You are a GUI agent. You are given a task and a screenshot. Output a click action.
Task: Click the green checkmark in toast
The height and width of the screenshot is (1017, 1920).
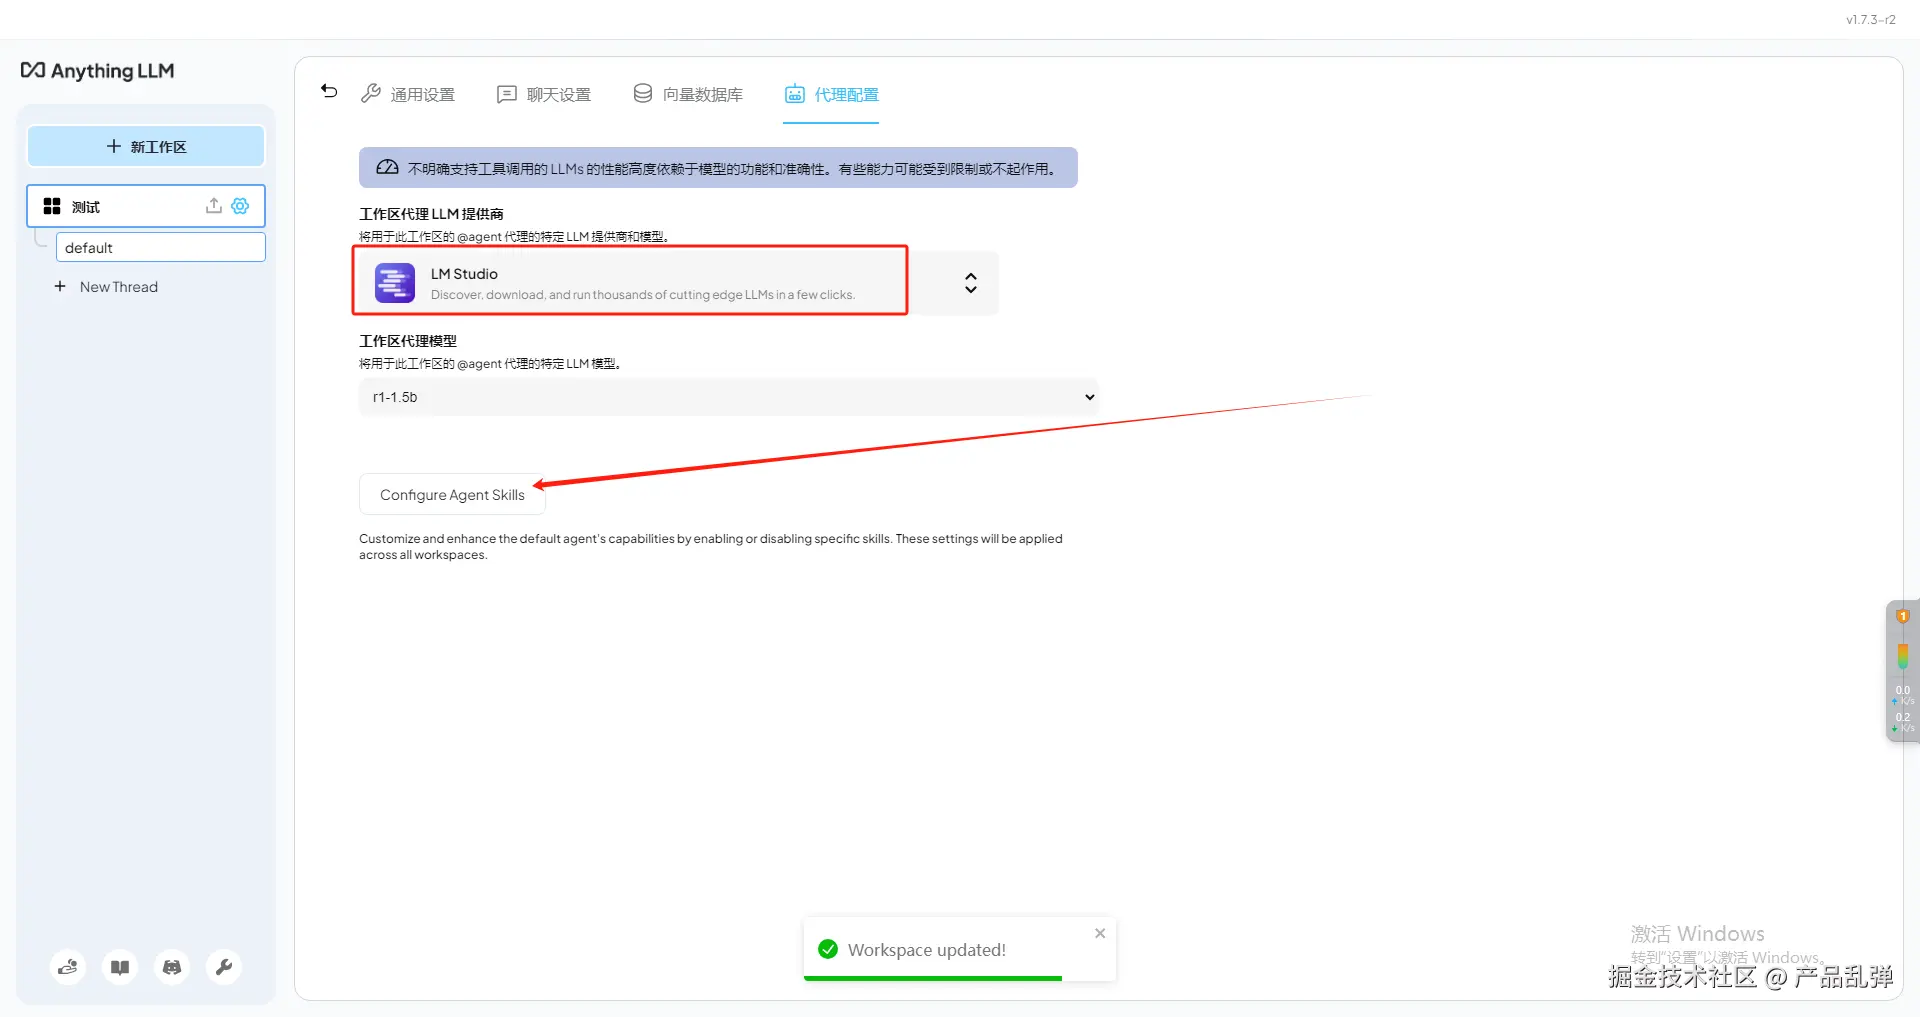(x=828, y=949)
